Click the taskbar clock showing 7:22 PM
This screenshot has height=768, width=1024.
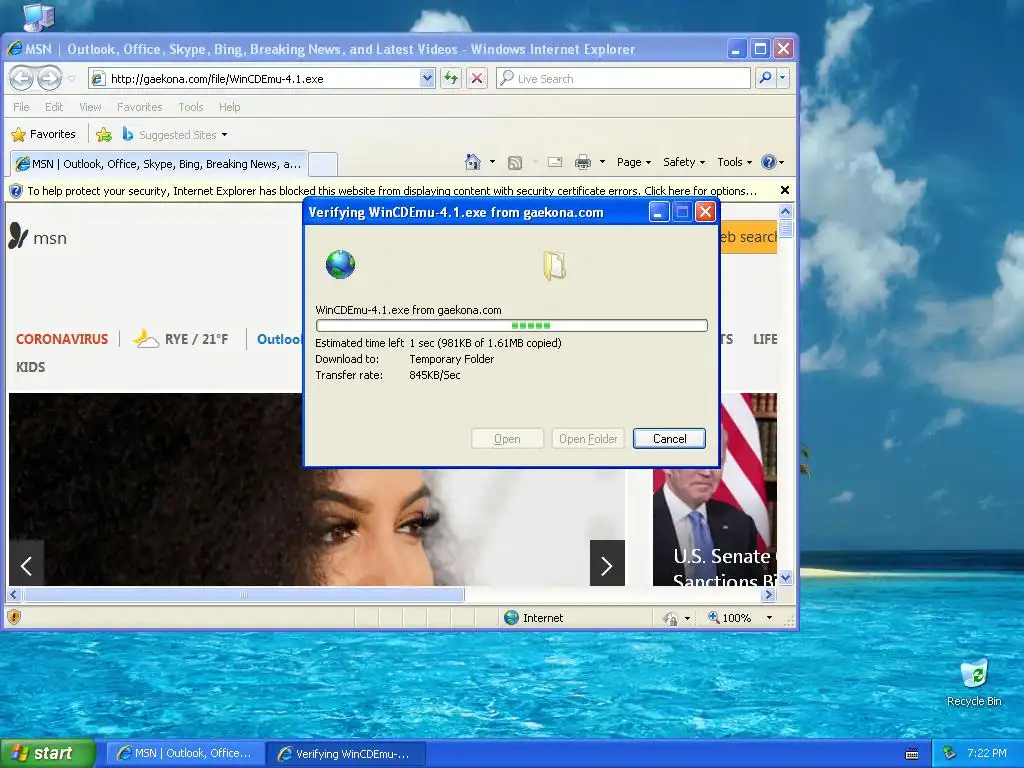click(987, 753)
